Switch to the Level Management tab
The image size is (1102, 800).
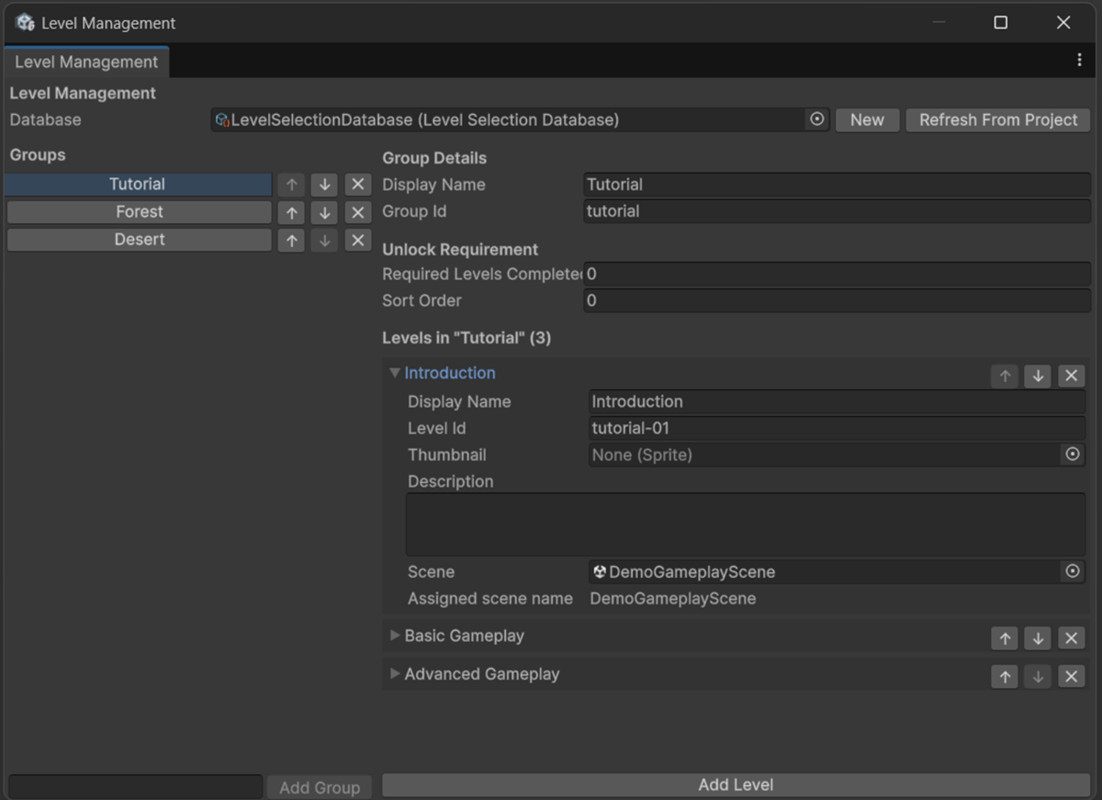(x=86, y=62)
